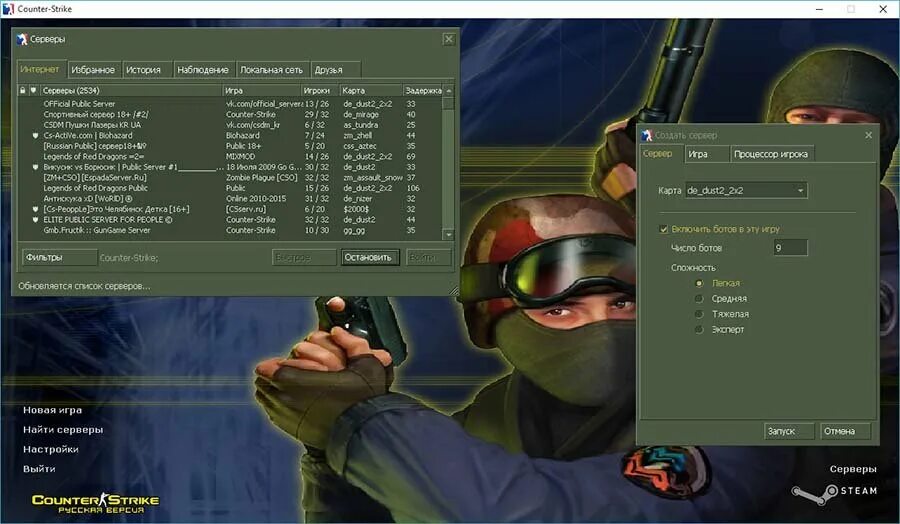Screen dimensions: 900x524
Task: Close the Создать сервер dialog
Action: coord(868,135)
